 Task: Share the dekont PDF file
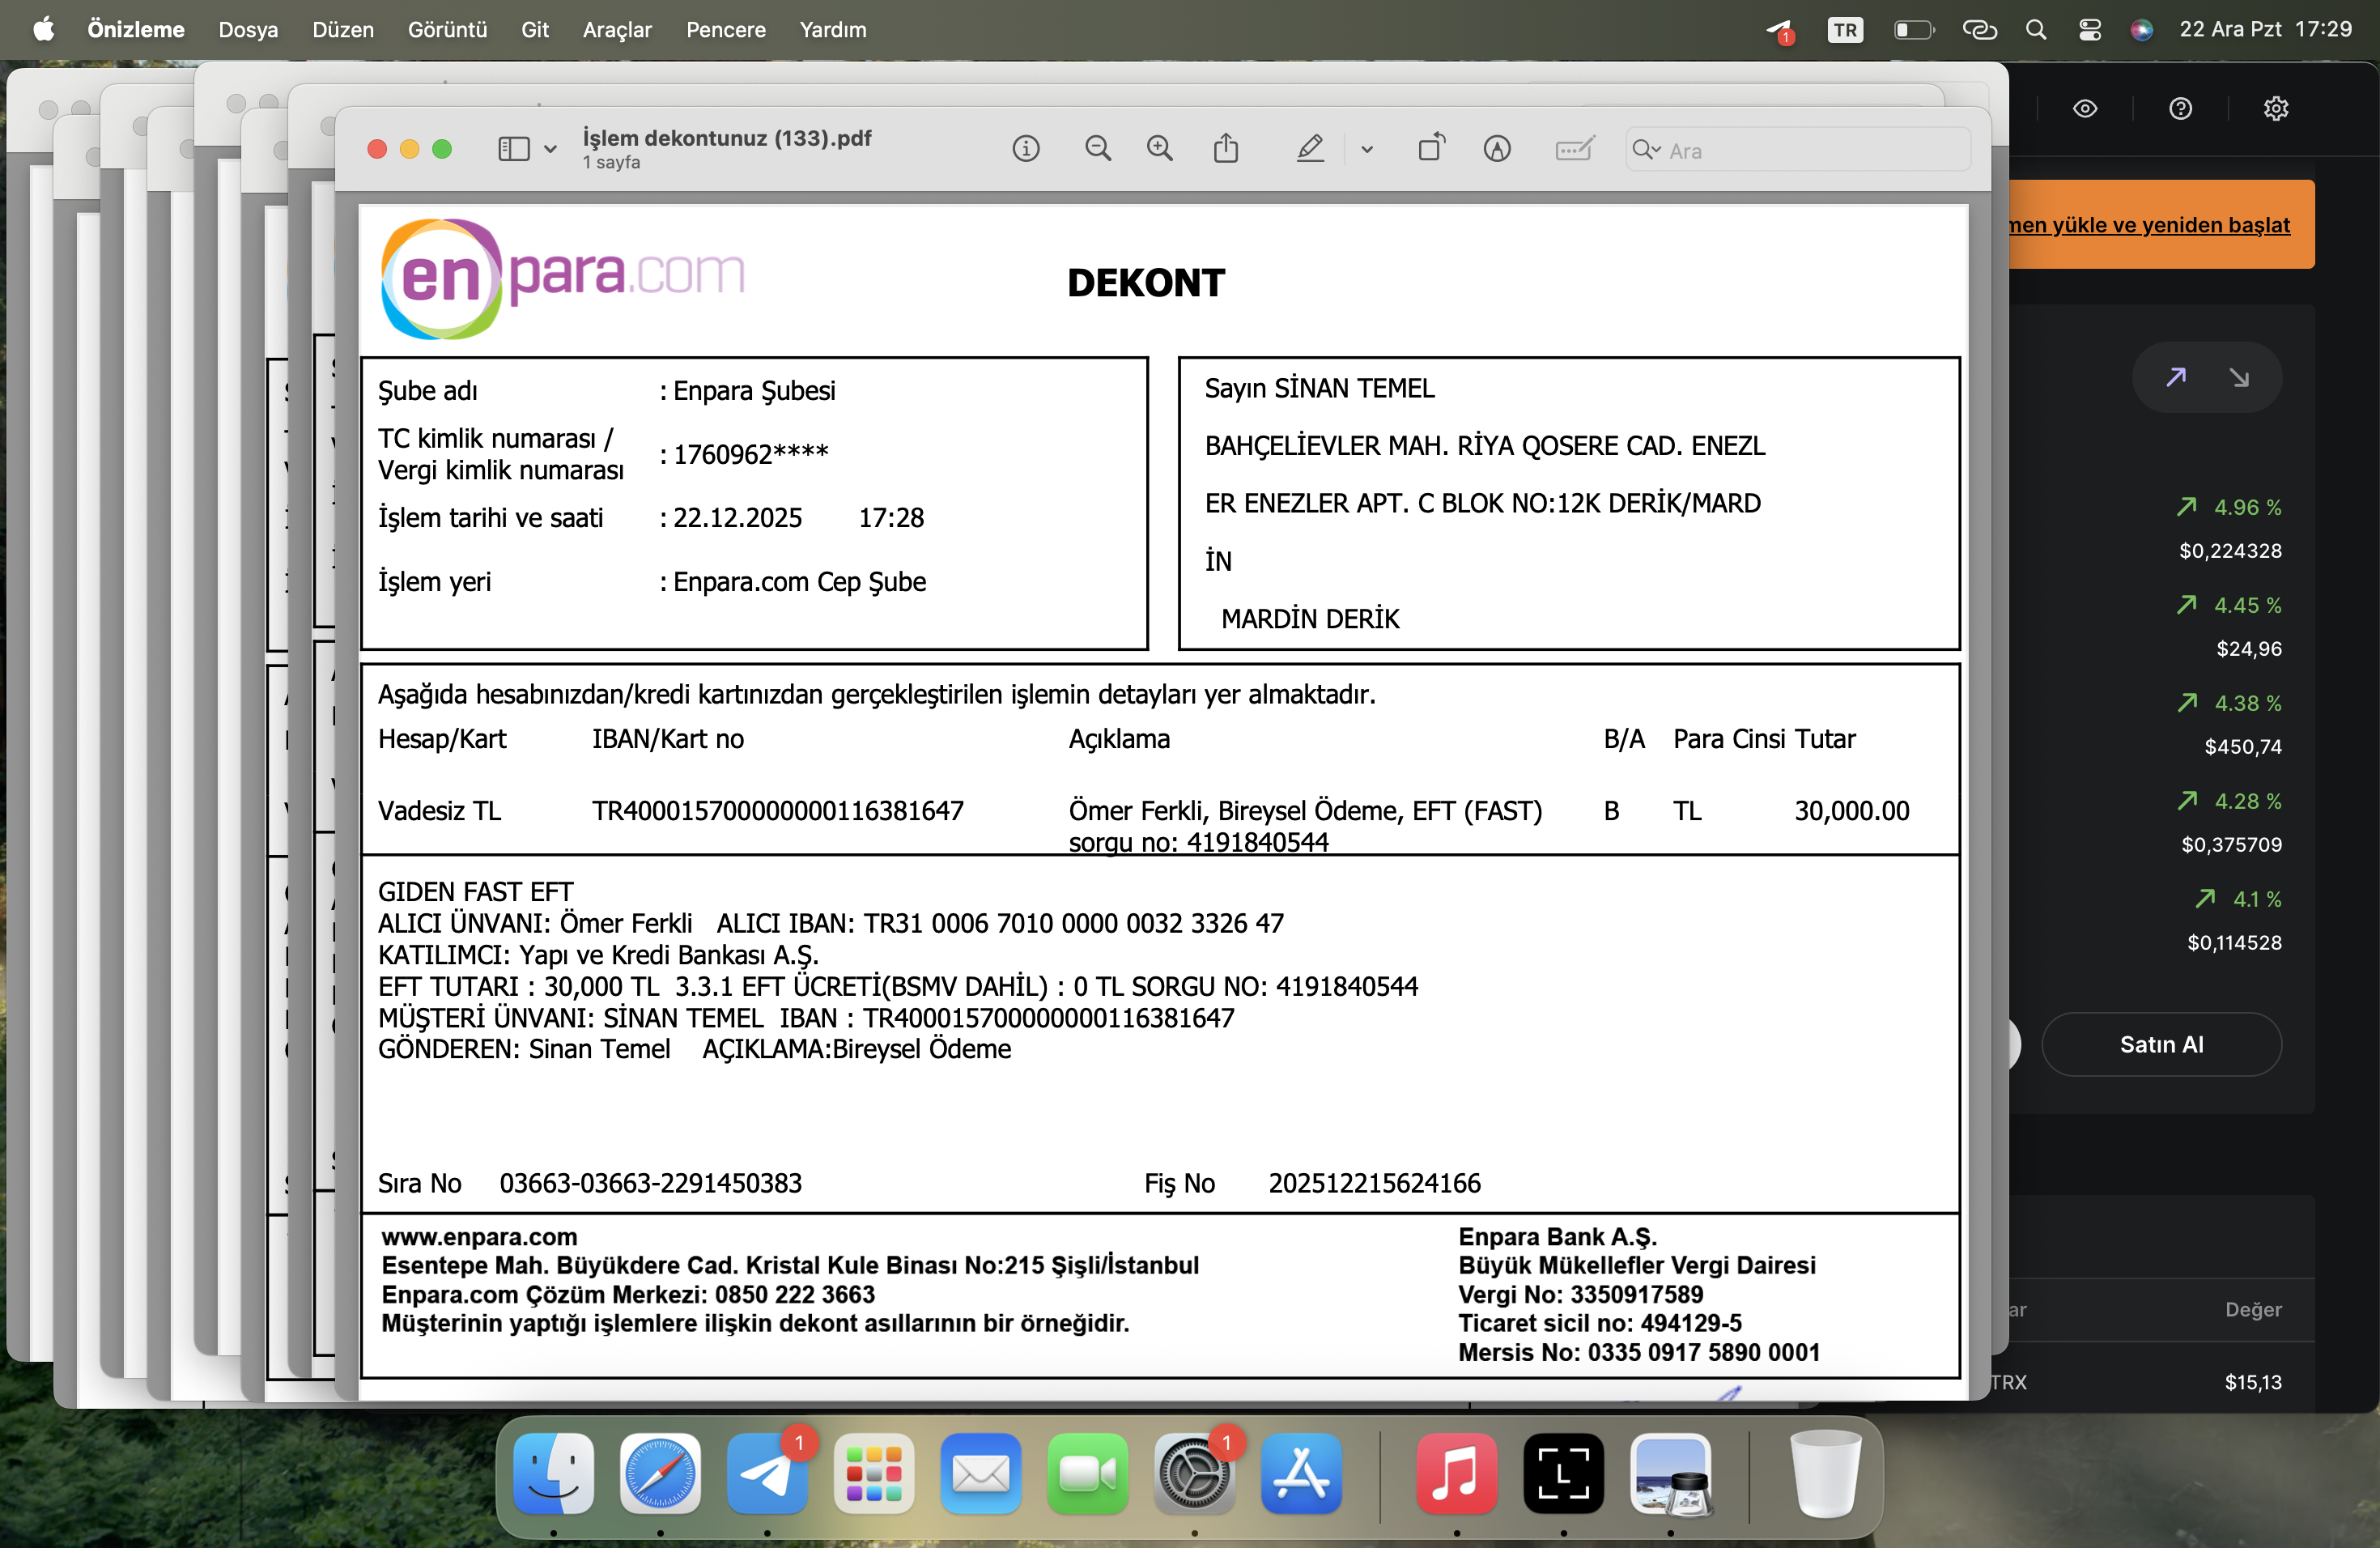[1226, 149]
